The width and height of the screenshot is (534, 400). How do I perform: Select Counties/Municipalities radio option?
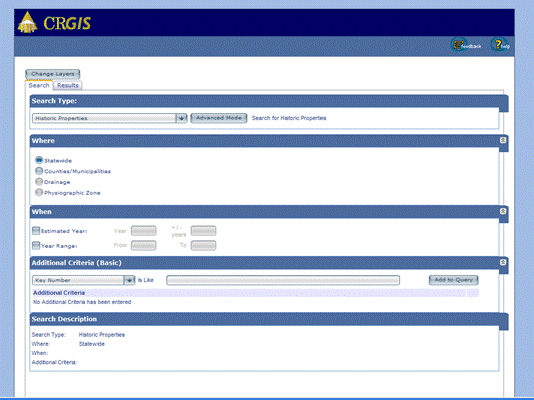(39, 171)
